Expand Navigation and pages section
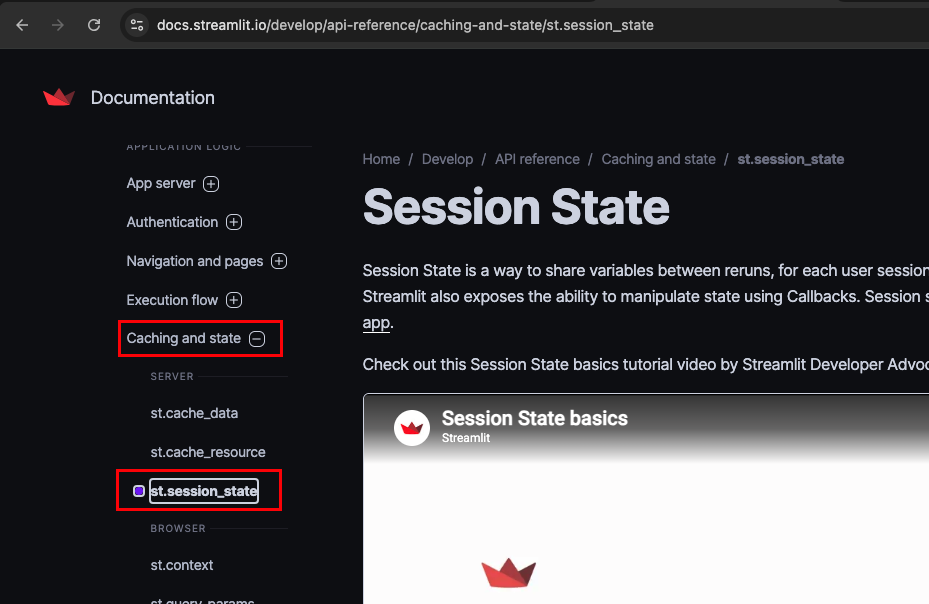The image size is (929, 604). click(279, 261)
